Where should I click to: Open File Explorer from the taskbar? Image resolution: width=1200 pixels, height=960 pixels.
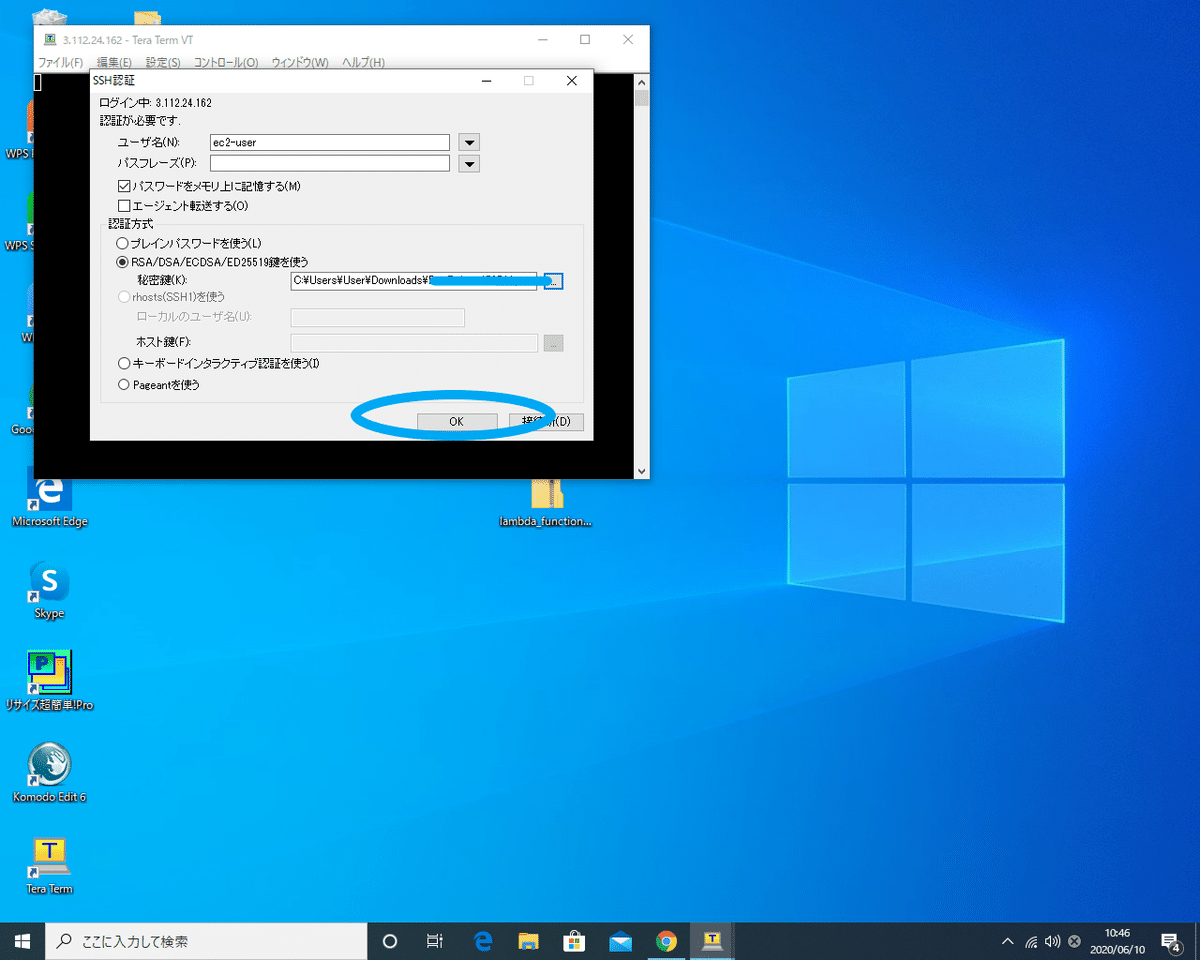coord(528,941)
